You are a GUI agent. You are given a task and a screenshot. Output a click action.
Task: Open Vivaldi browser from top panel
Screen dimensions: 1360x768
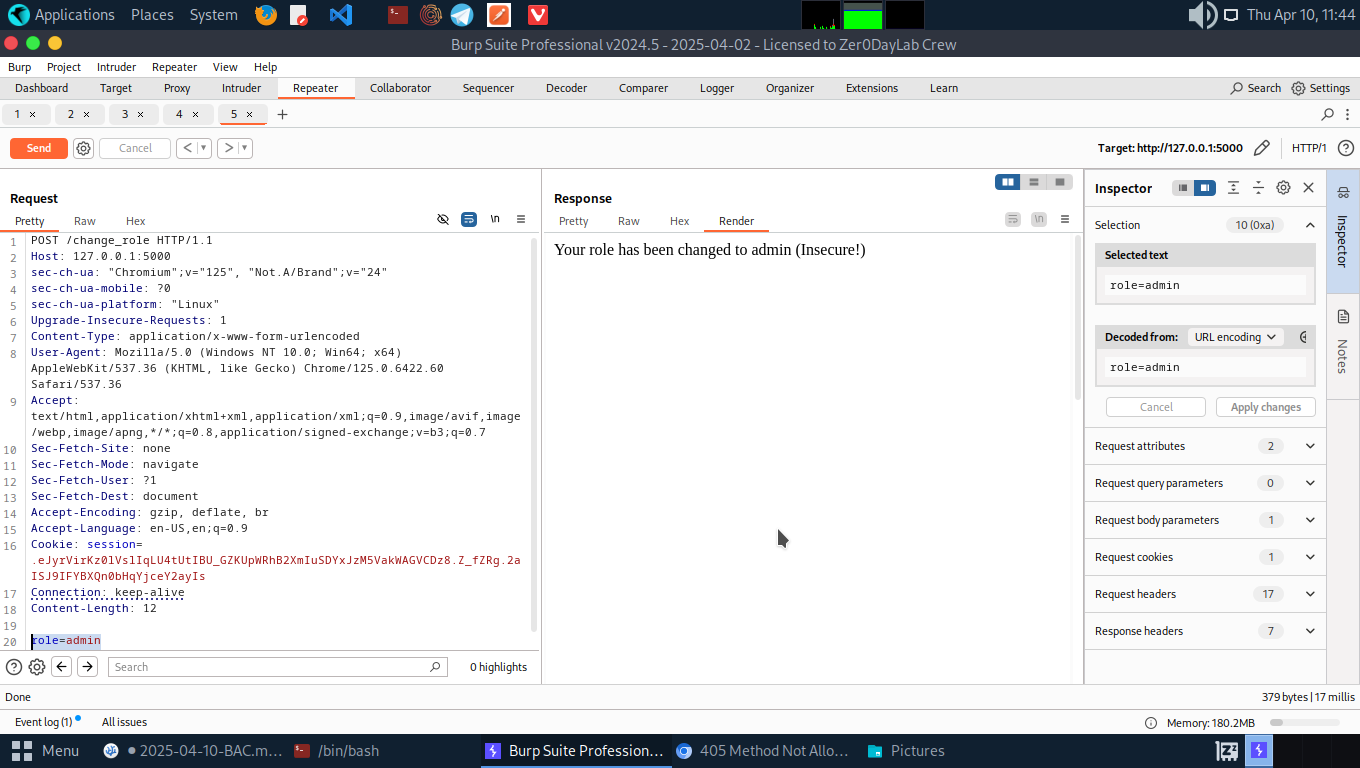pyautogui.click(x=538, y=15)
